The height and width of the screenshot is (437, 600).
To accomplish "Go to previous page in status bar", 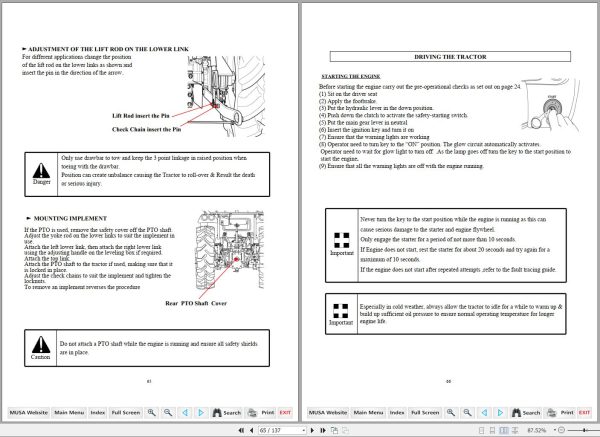I will [x=251, y=430].
